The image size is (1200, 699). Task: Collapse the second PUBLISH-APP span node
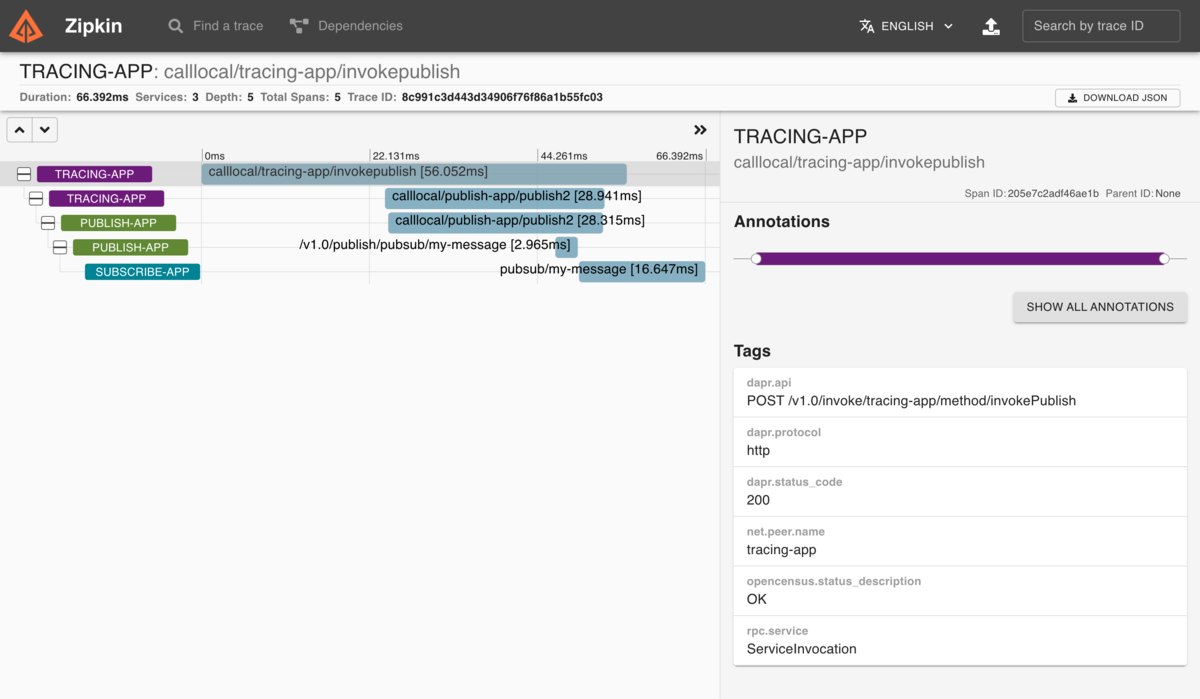click(x=60, y=247)
